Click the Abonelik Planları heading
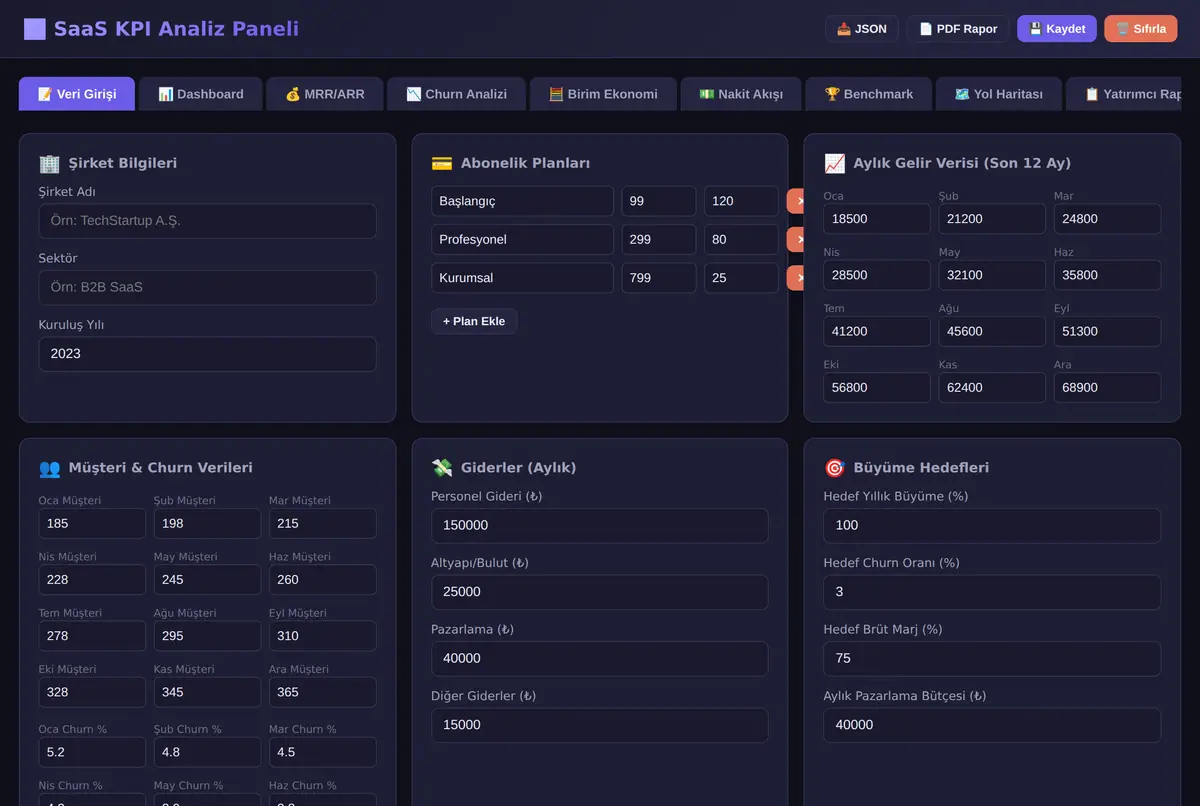This screenshot has width=1200, height=806. click(525, 163)
